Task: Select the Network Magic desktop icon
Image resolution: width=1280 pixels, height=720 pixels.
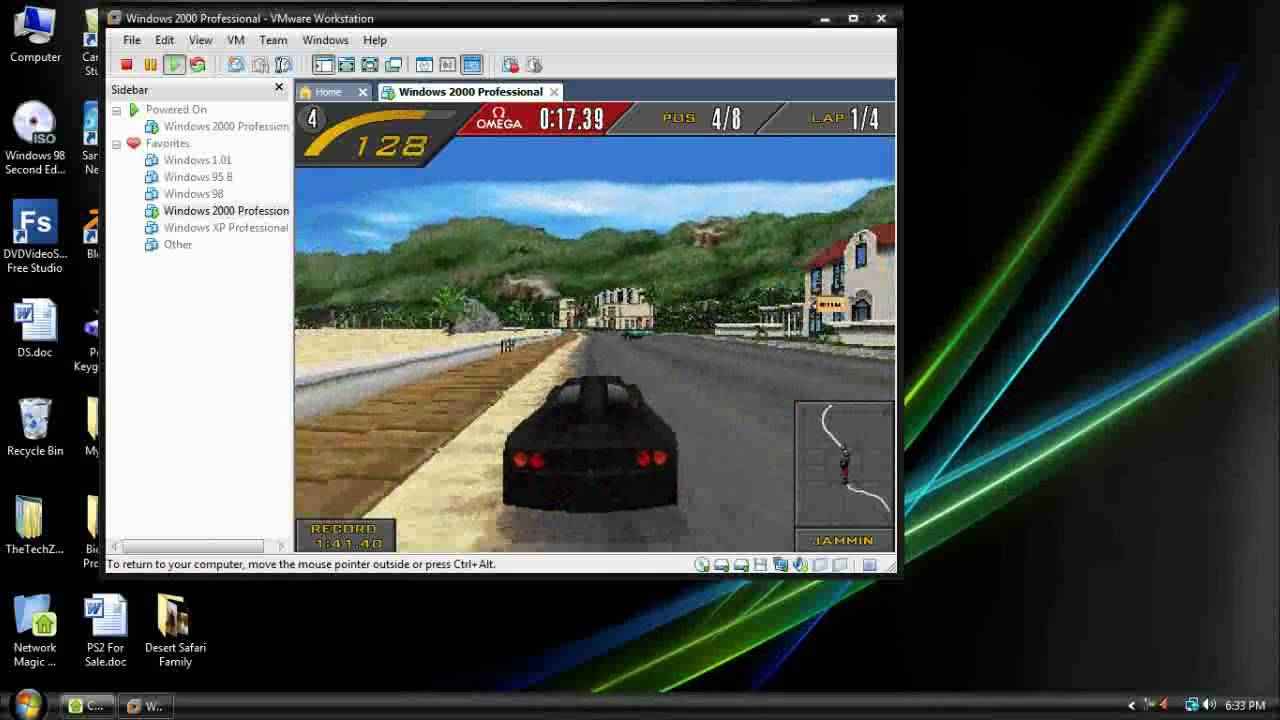Action: click(x=35, y=631)
